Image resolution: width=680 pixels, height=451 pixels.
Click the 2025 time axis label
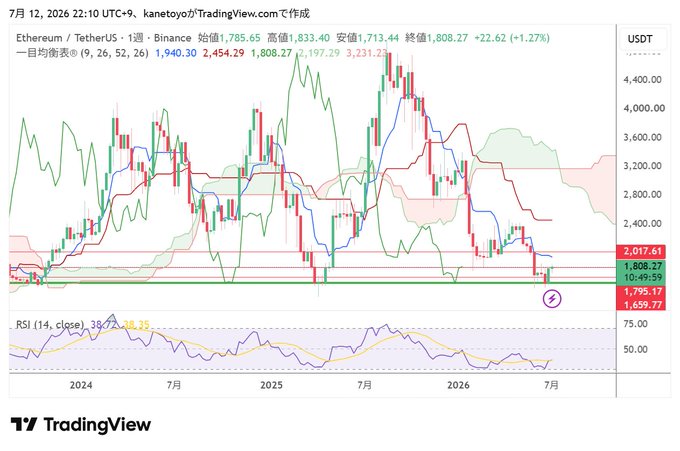[271, 385]
